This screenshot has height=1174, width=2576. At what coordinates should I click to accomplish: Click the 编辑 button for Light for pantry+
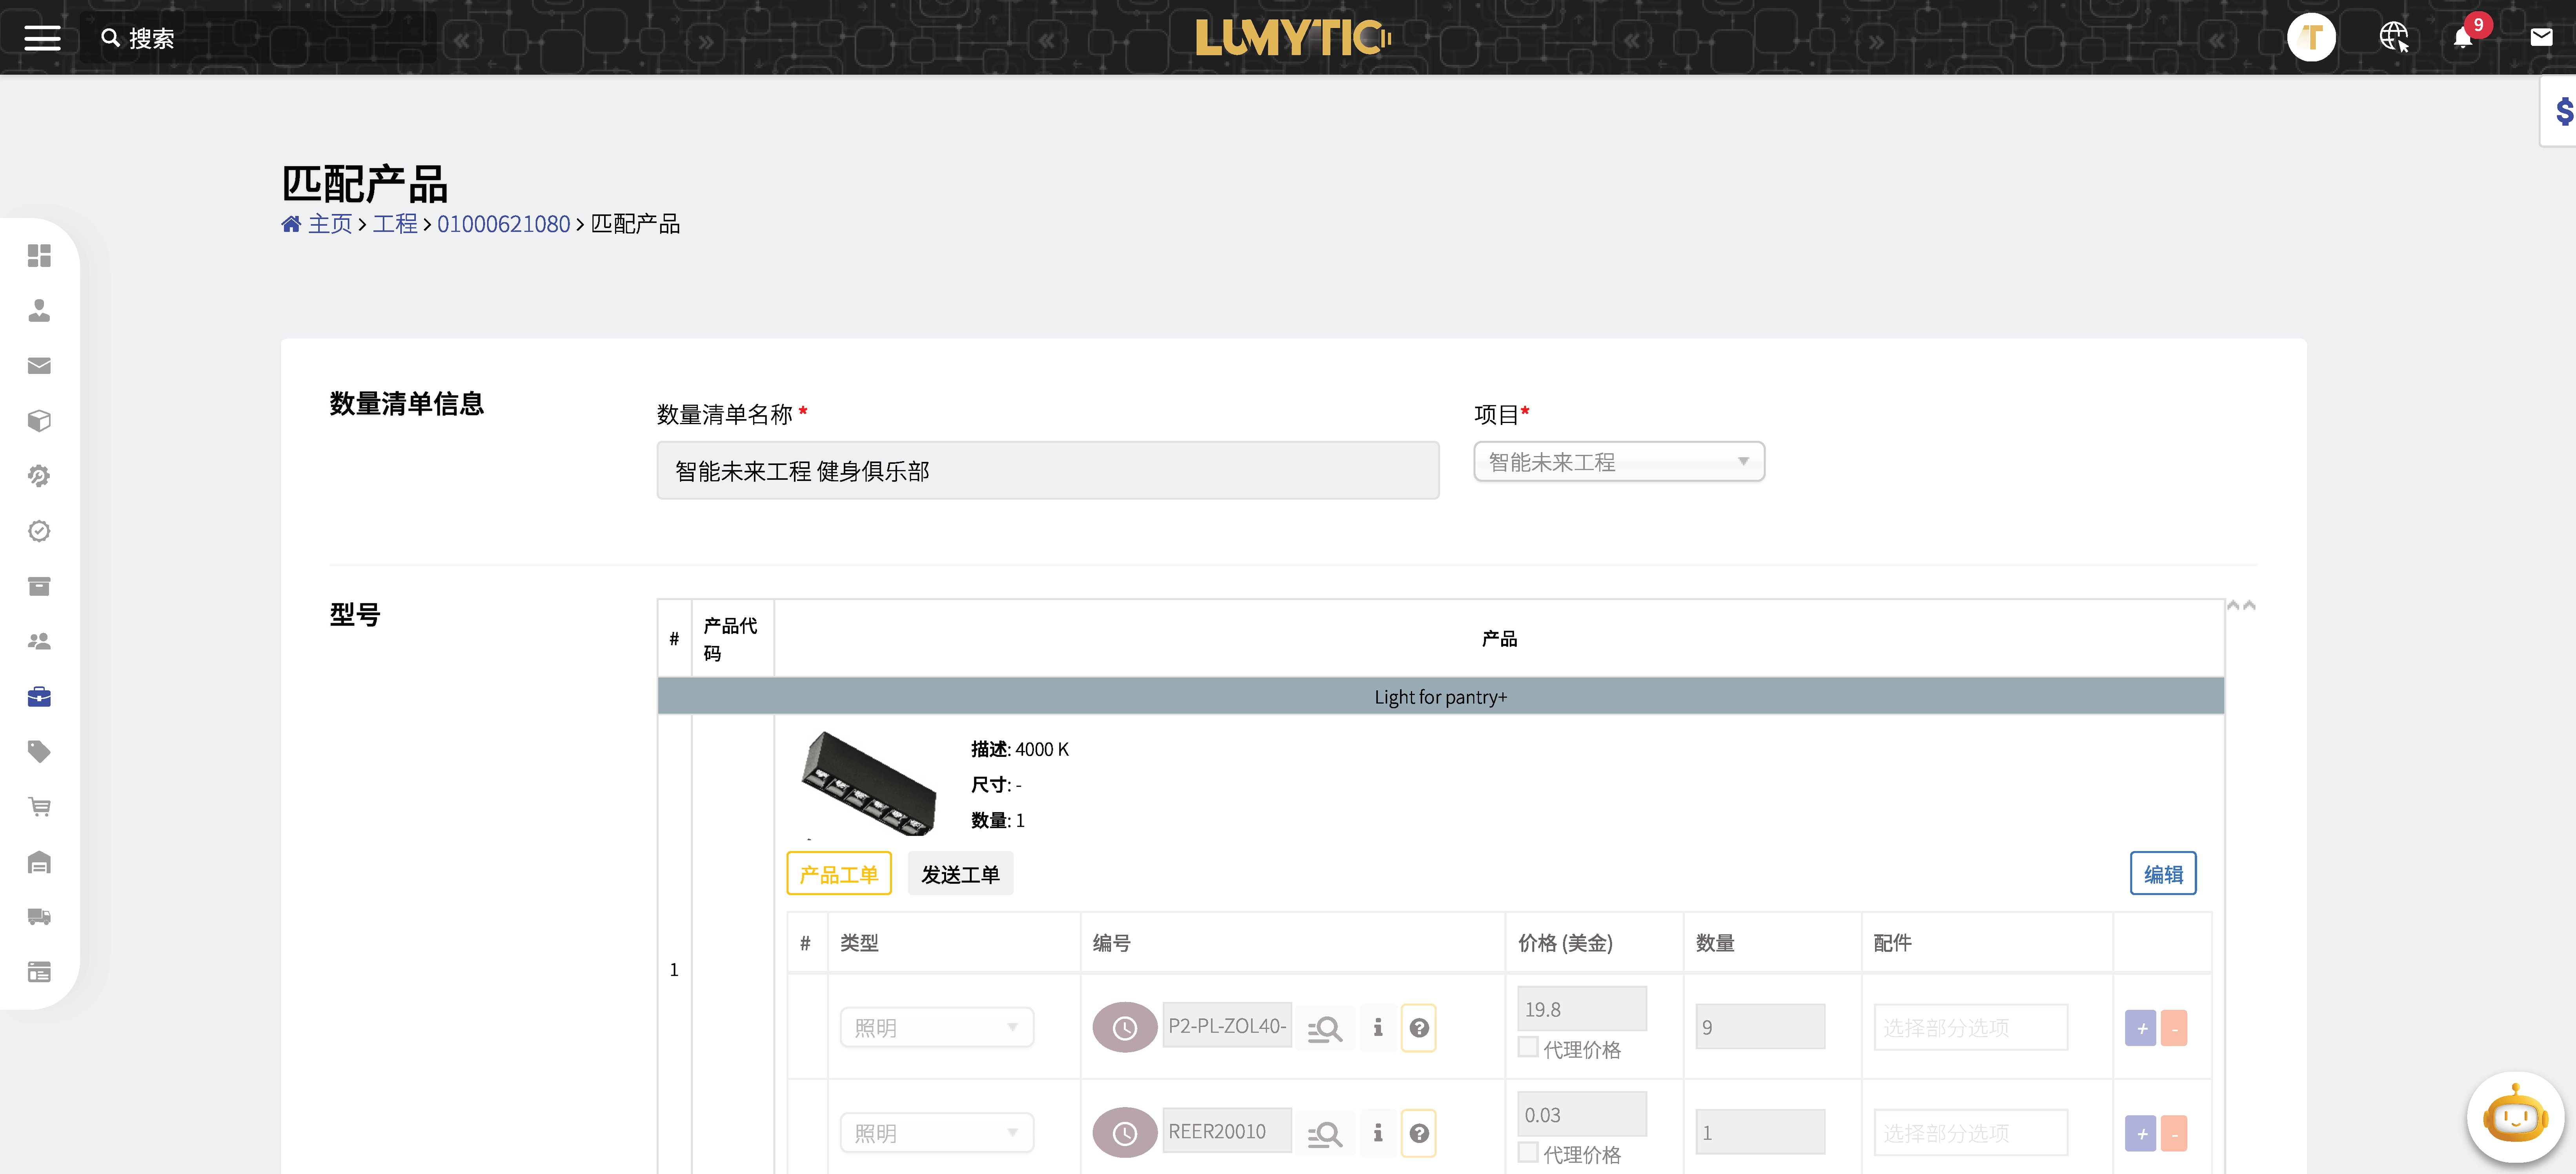[x=2163, y=873]
